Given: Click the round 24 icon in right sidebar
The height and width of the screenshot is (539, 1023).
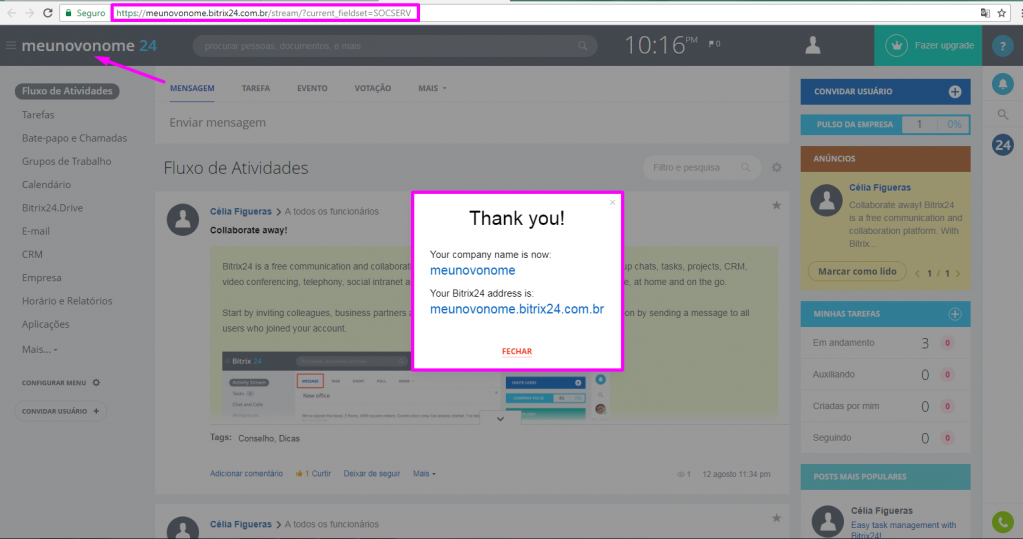Looking at the screenshot, I should coord(1003,145).
